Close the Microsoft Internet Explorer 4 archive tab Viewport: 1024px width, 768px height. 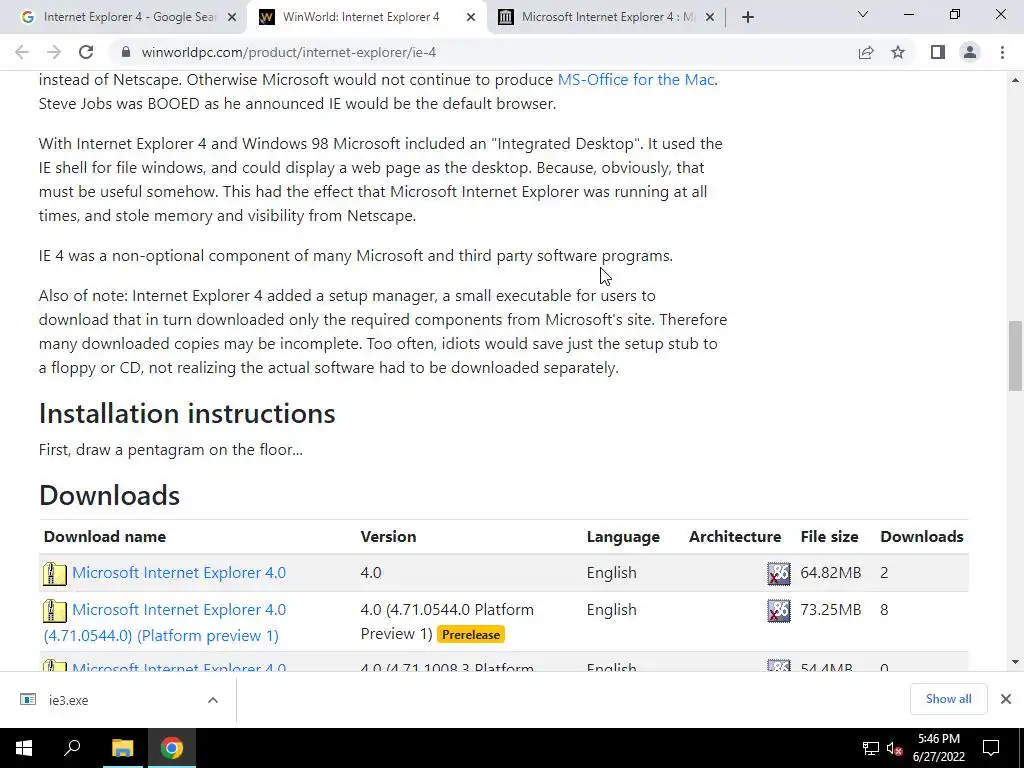click(711, 17)
